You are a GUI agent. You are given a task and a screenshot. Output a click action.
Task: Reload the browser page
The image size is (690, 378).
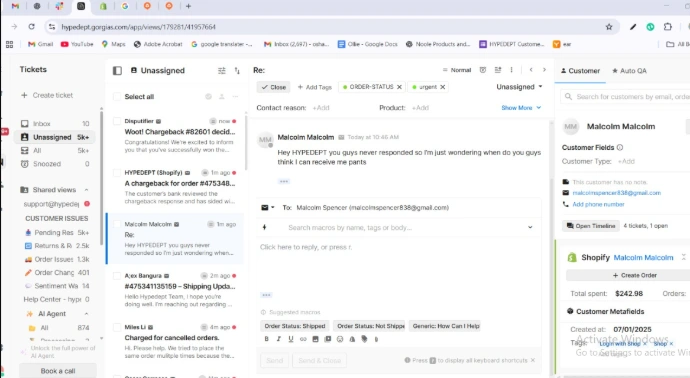pos(32,27)
